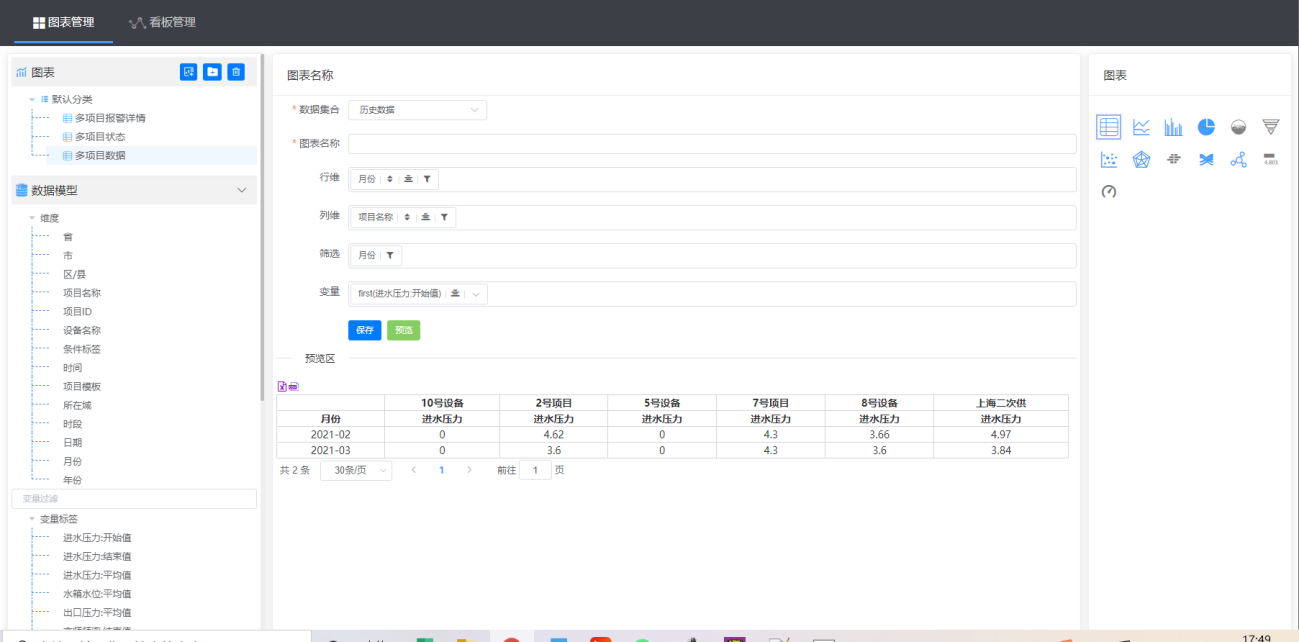Pick the funnel chart type icon
The image size is (1299, 642).
pyautogui.click(x=1270, y=127)
